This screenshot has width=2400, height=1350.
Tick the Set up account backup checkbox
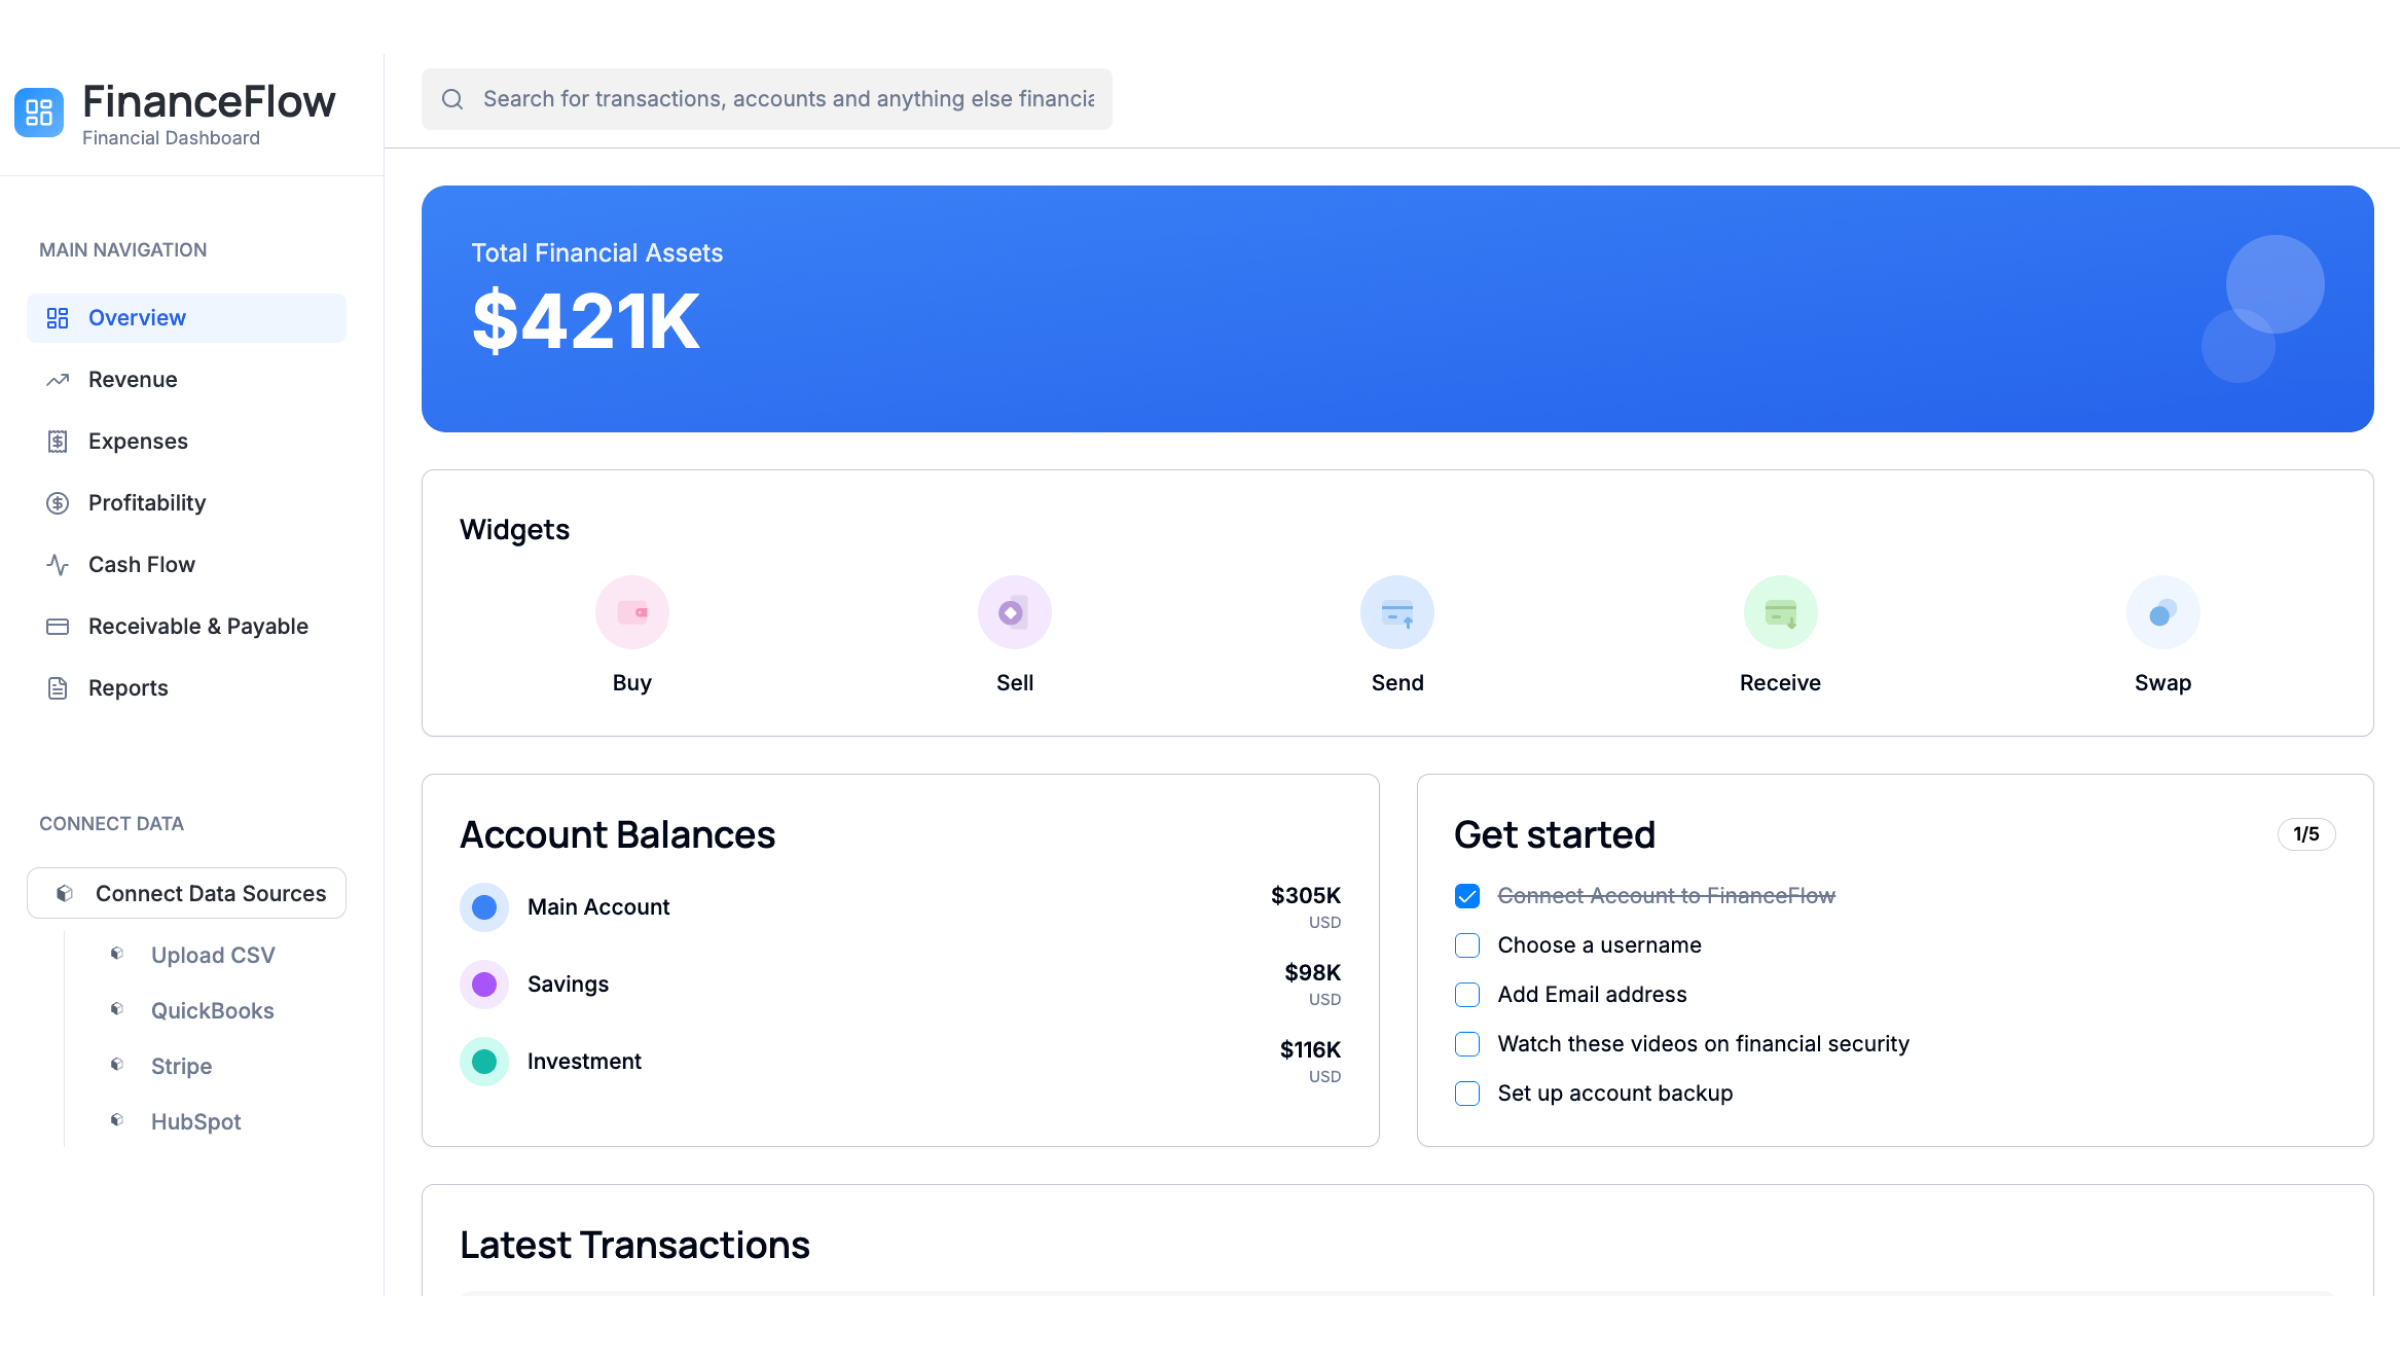tap(1467, 1093)
